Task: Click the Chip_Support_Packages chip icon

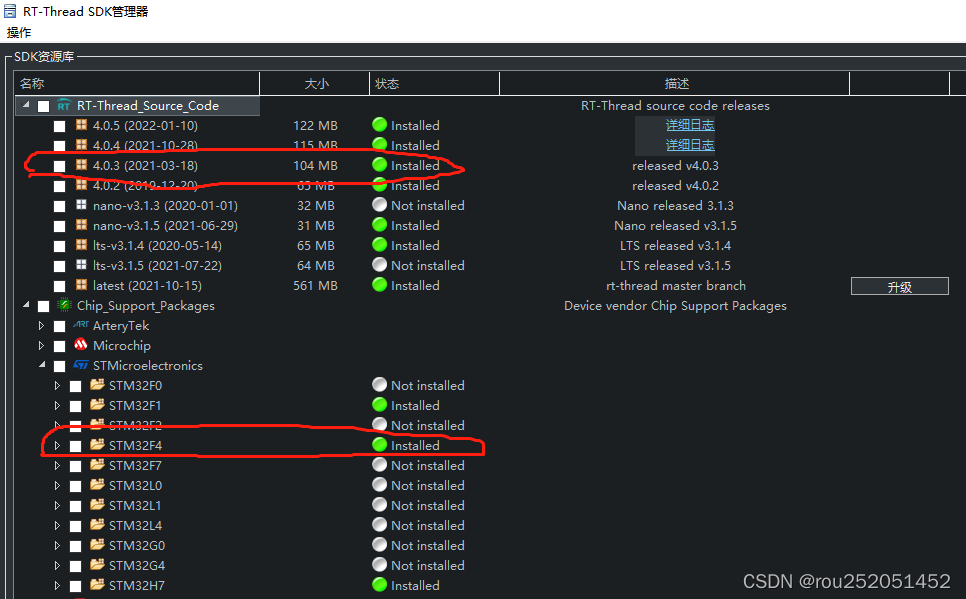Action: pos(64,304)
